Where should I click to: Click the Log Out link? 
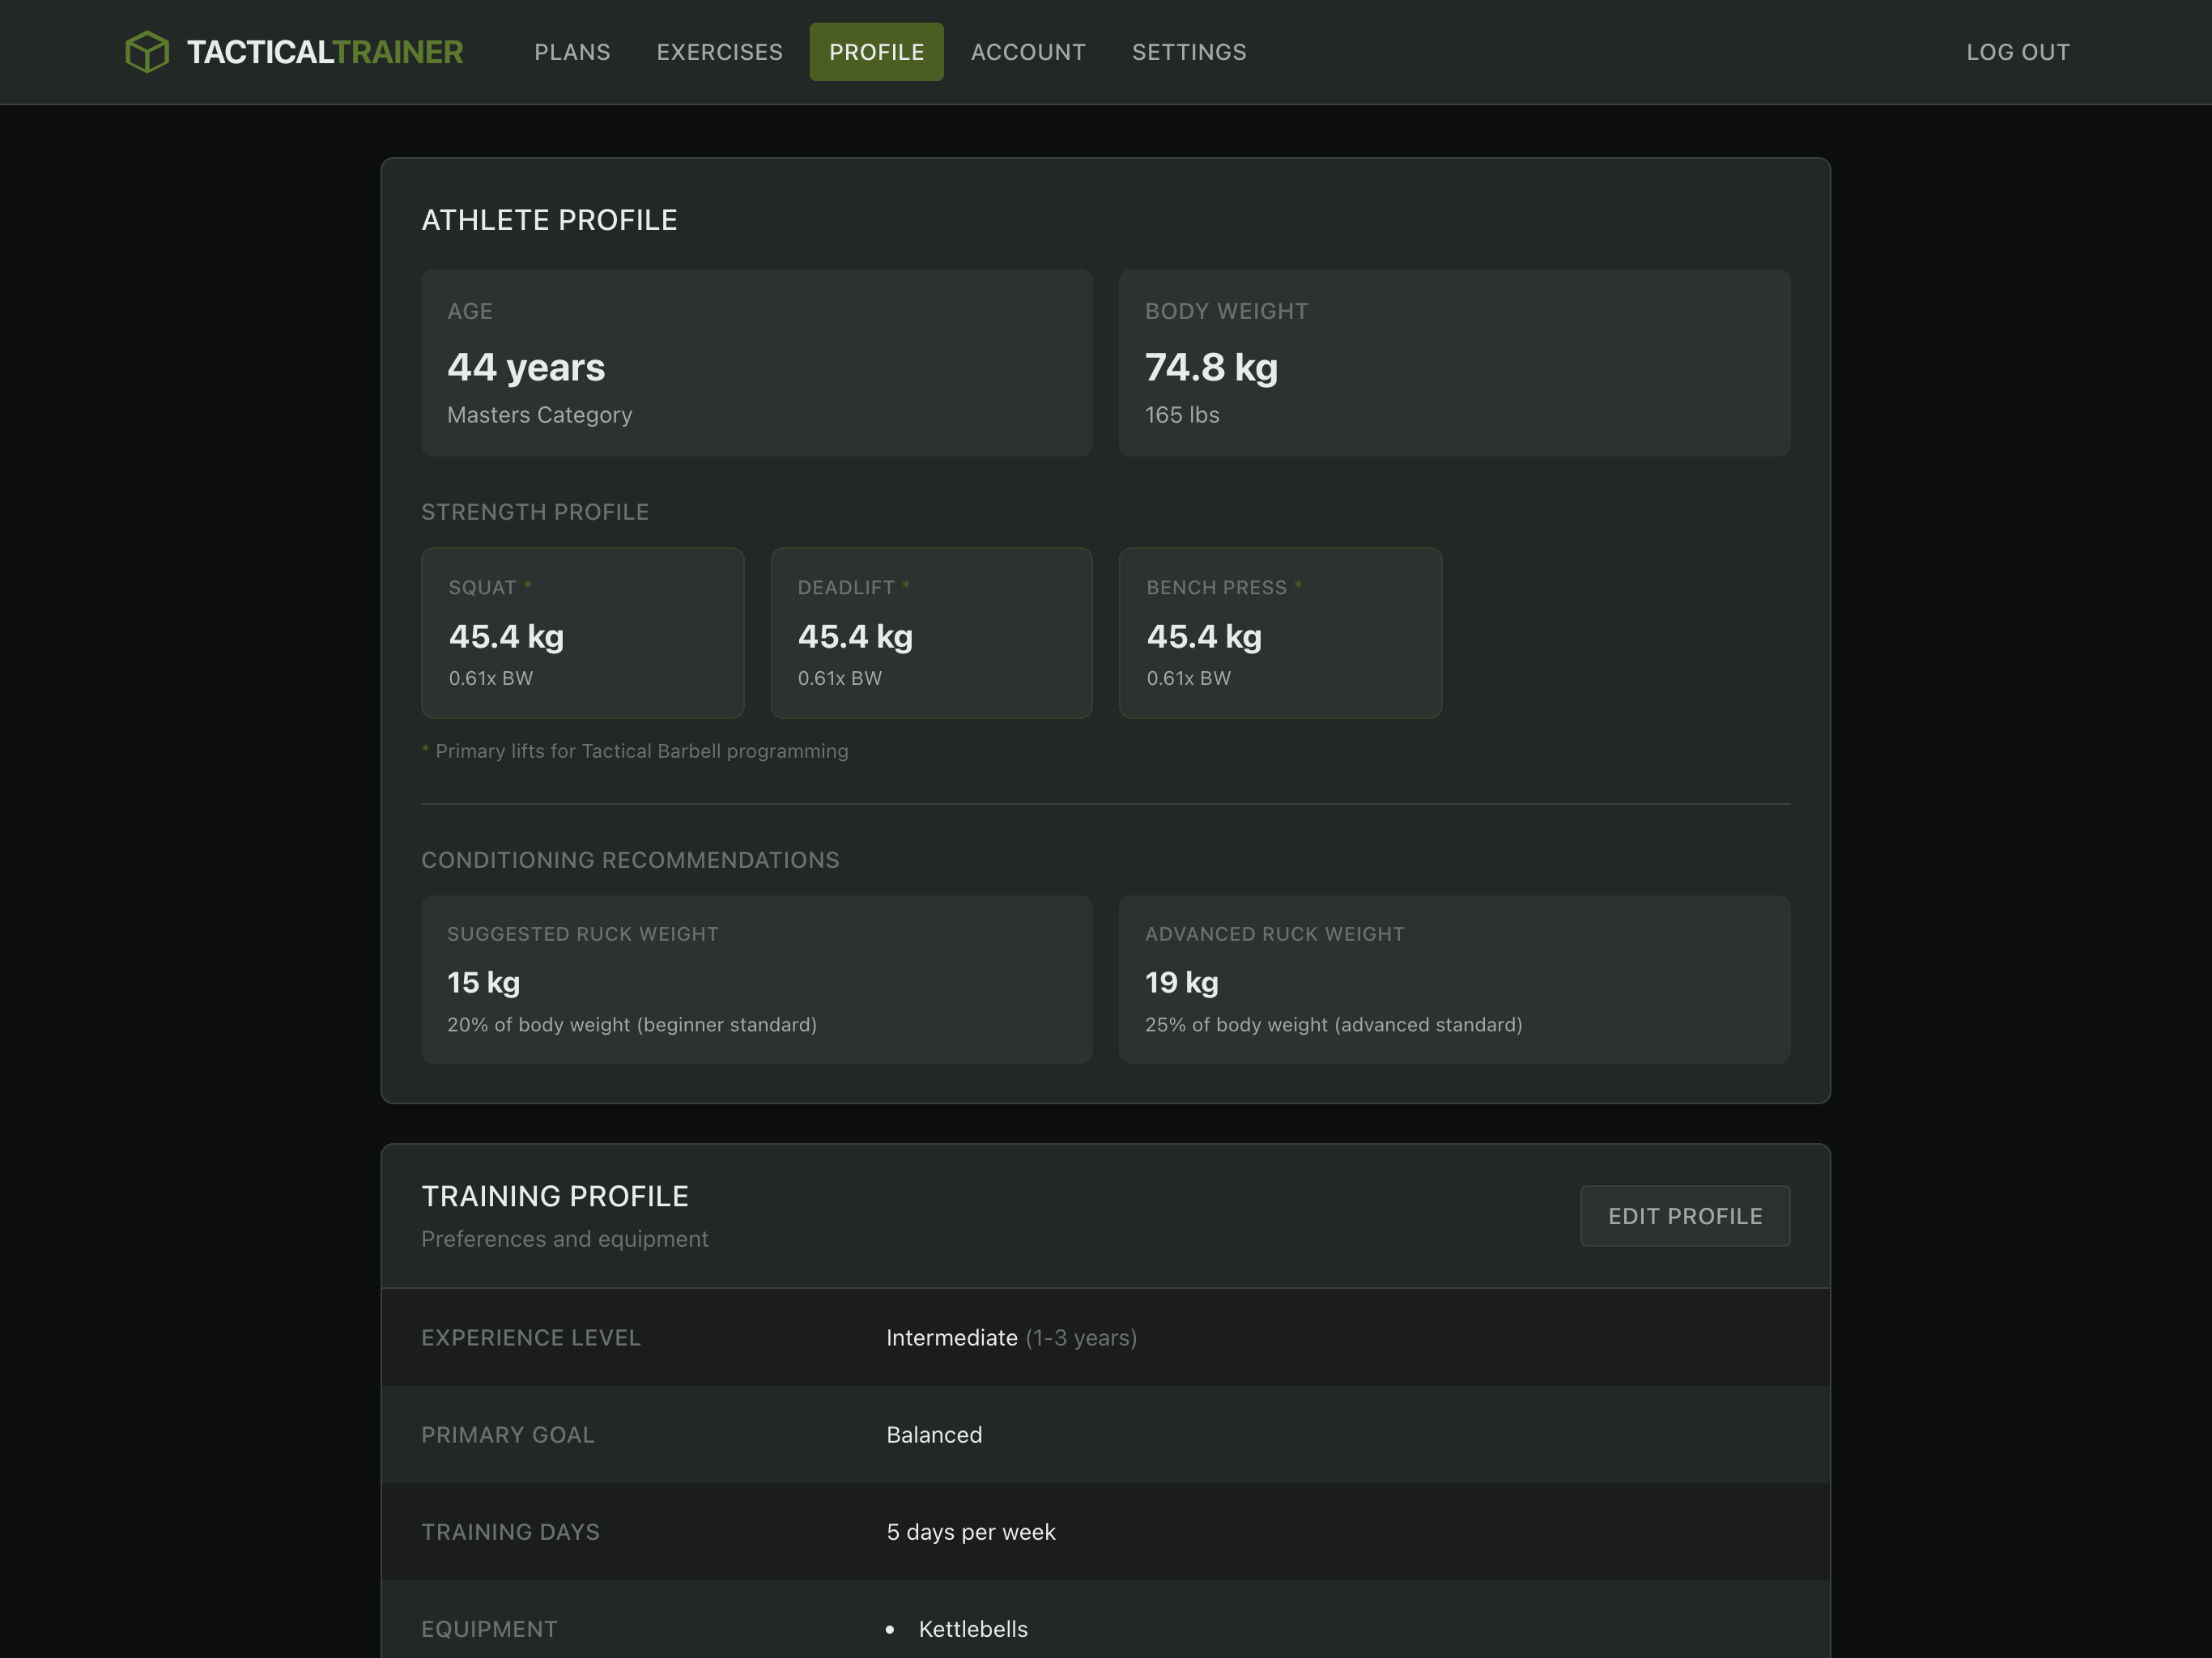[x=2017, y=52]
